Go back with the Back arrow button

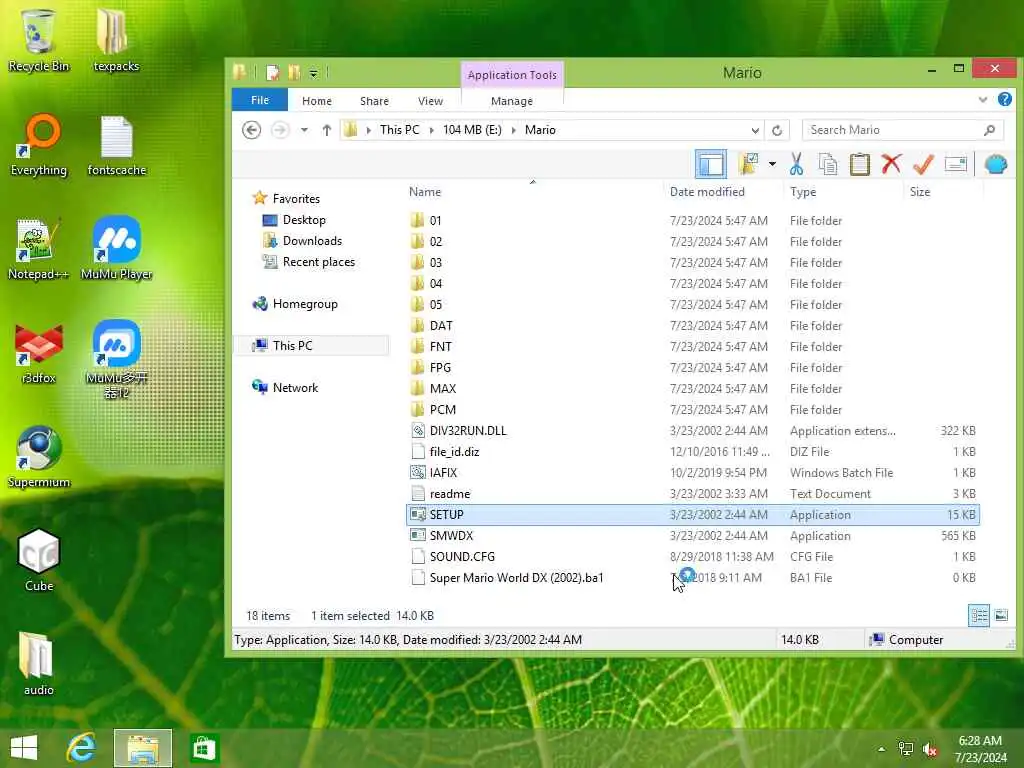click(251, 130)
